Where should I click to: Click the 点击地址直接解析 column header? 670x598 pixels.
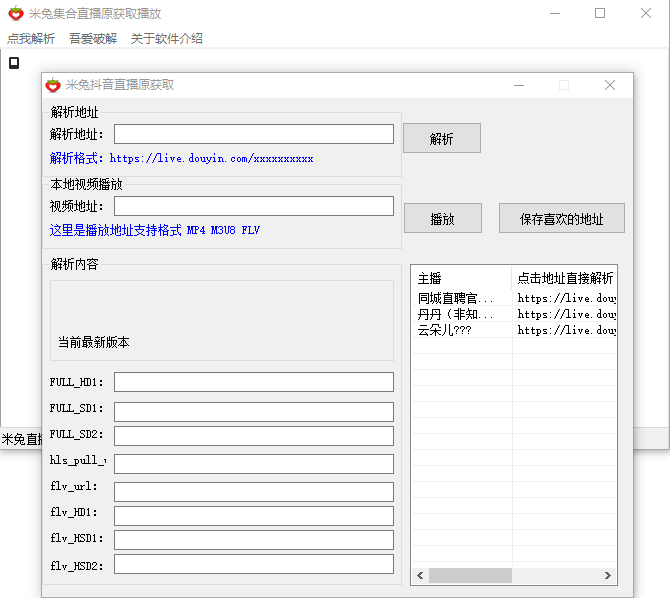(564, 278)
